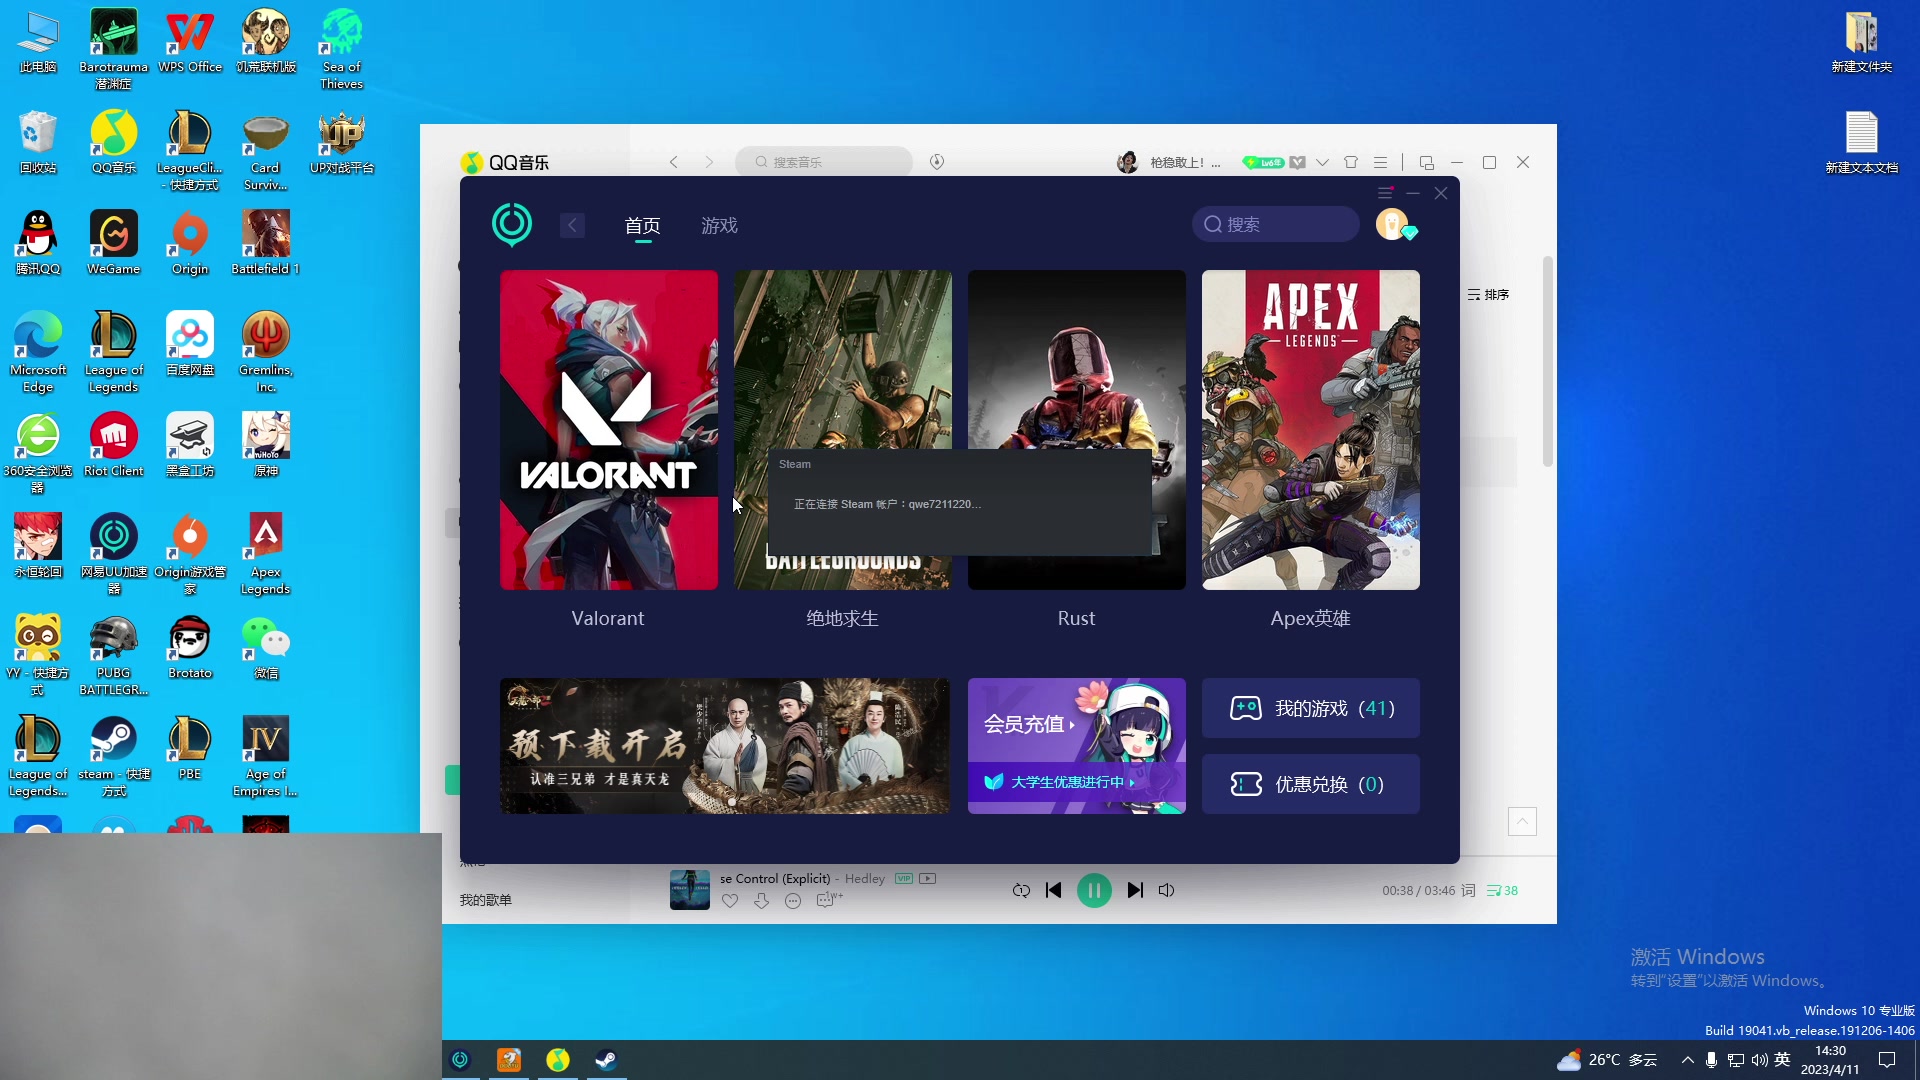Click the Steam taskbar icon
This screenshot has height=1080, width=1920.
606,1060
